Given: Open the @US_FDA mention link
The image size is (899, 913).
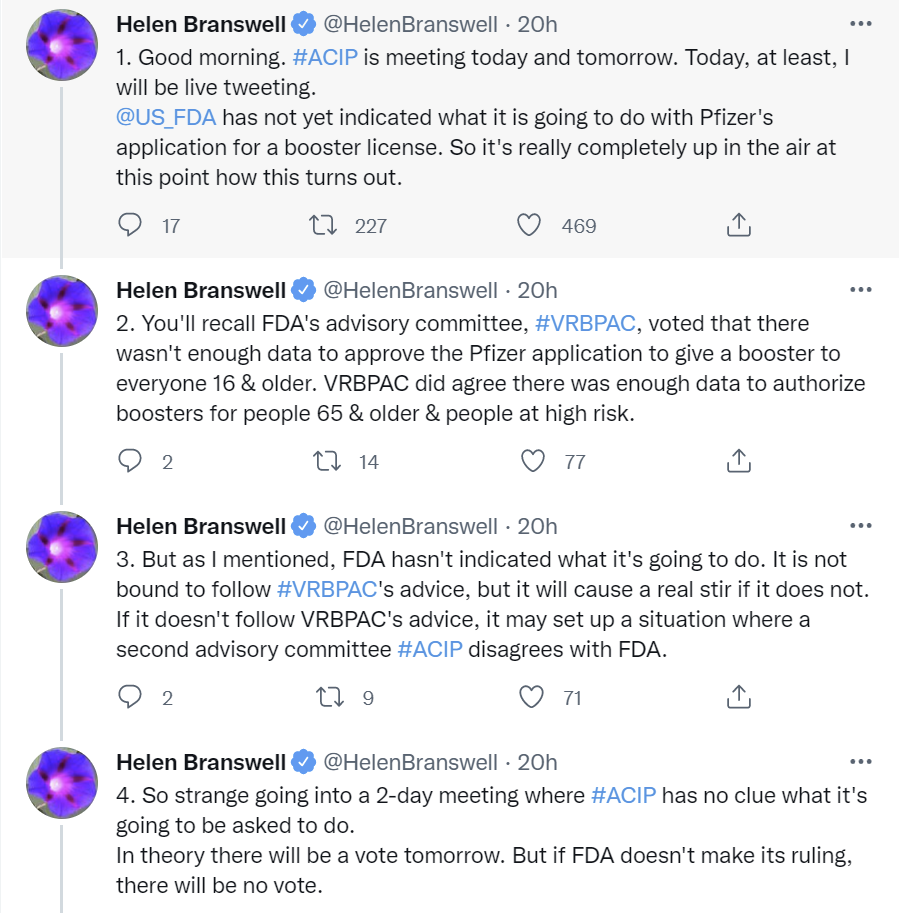Looking at the screenshot, I should (x=166, y=118).
